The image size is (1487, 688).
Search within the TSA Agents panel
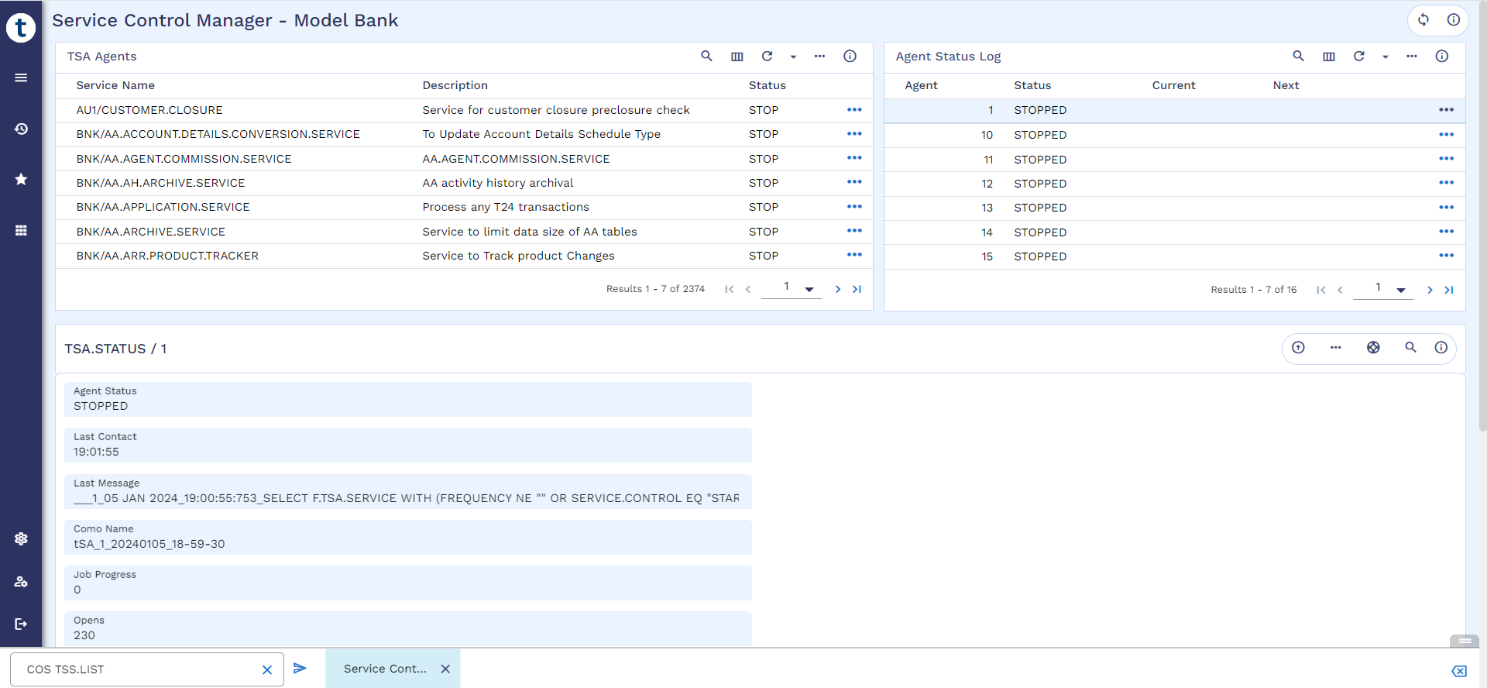[706, 57]
